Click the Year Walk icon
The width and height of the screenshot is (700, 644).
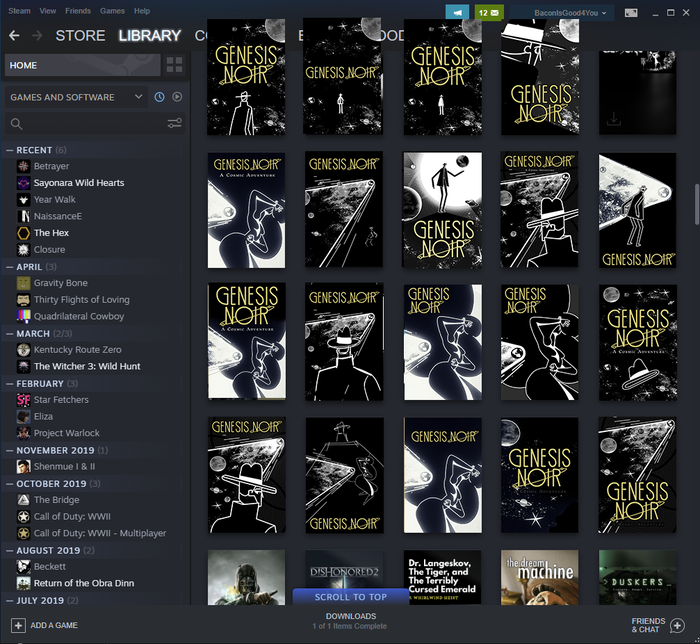(24, 199)
